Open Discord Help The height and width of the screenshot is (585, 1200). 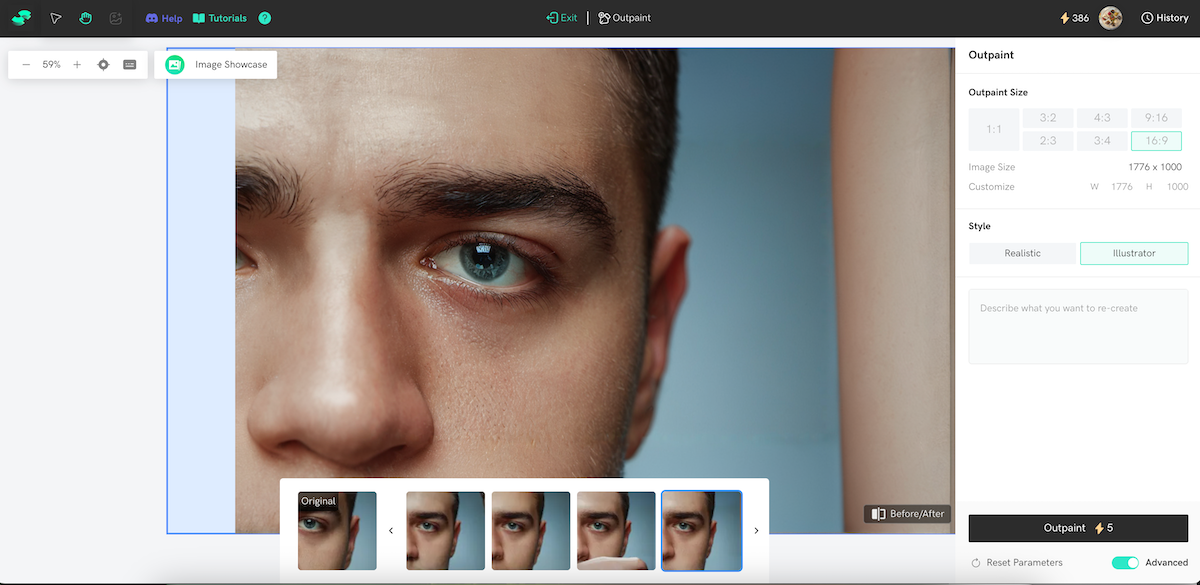click(163, 17)
